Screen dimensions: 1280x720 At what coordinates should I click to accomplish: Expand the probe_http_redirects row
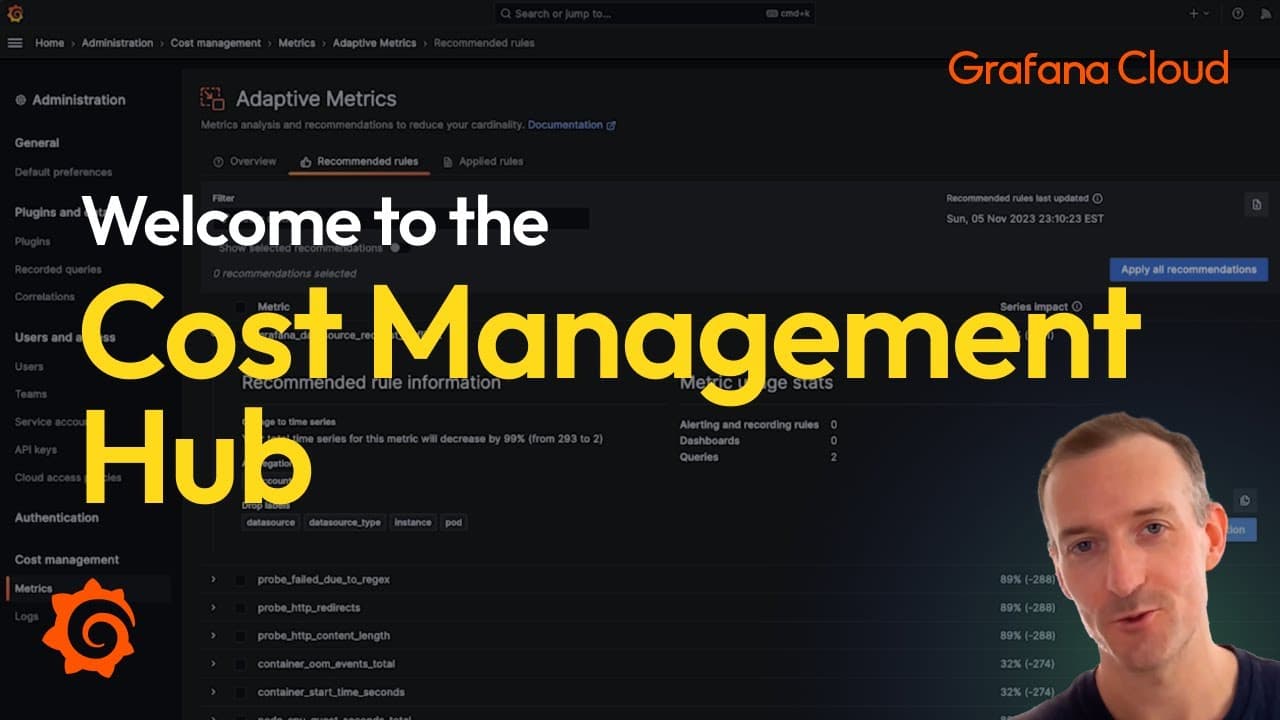click(x=213, y=607)
